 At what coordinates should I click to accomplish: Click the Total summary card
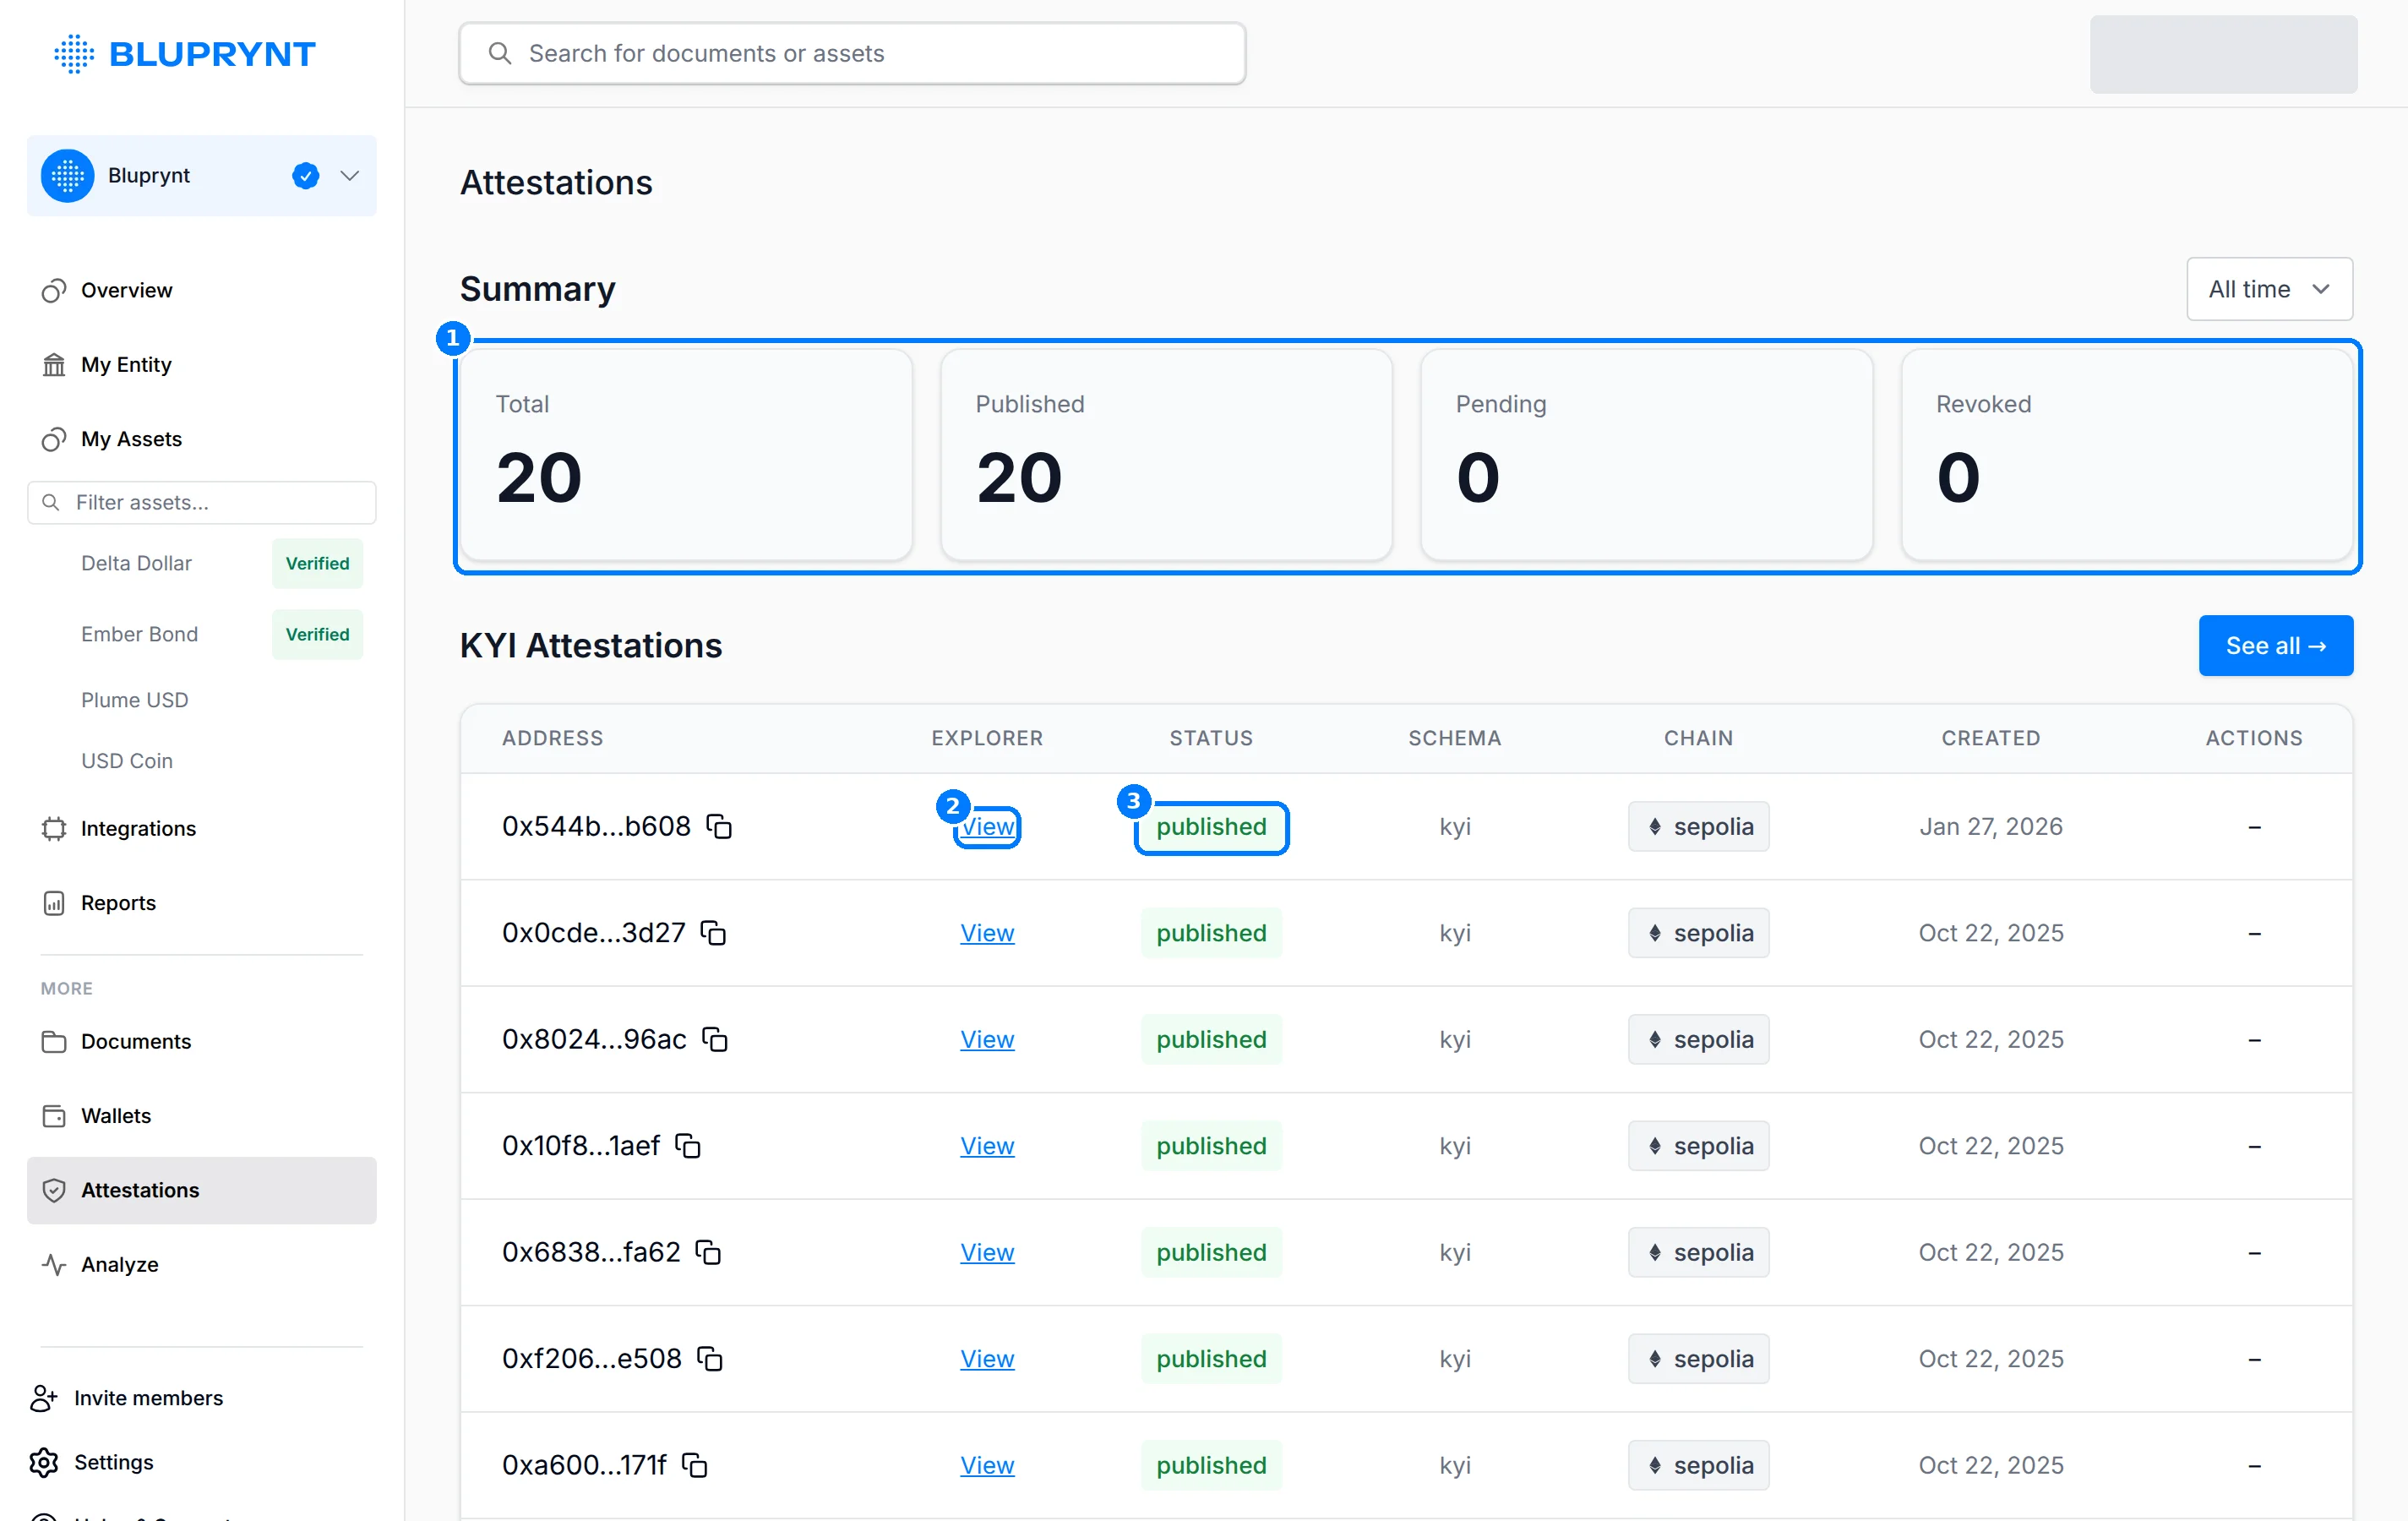[x=686, y=455]
